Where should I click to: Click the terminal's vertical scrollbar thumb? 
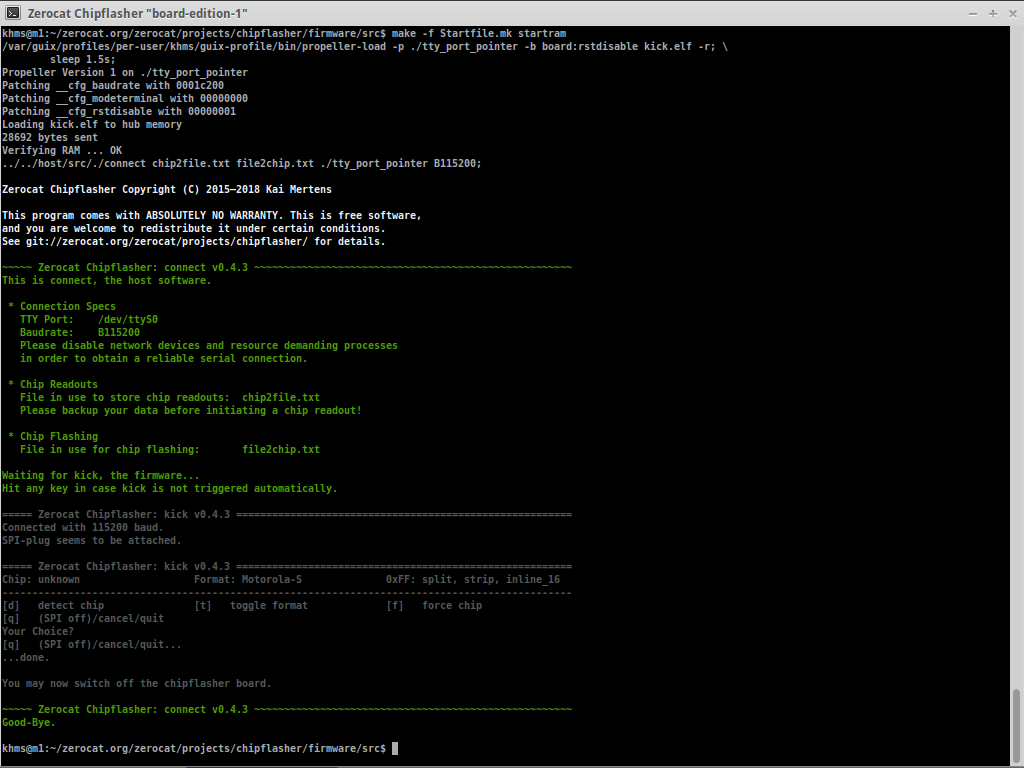click(x=1017, y=725)
